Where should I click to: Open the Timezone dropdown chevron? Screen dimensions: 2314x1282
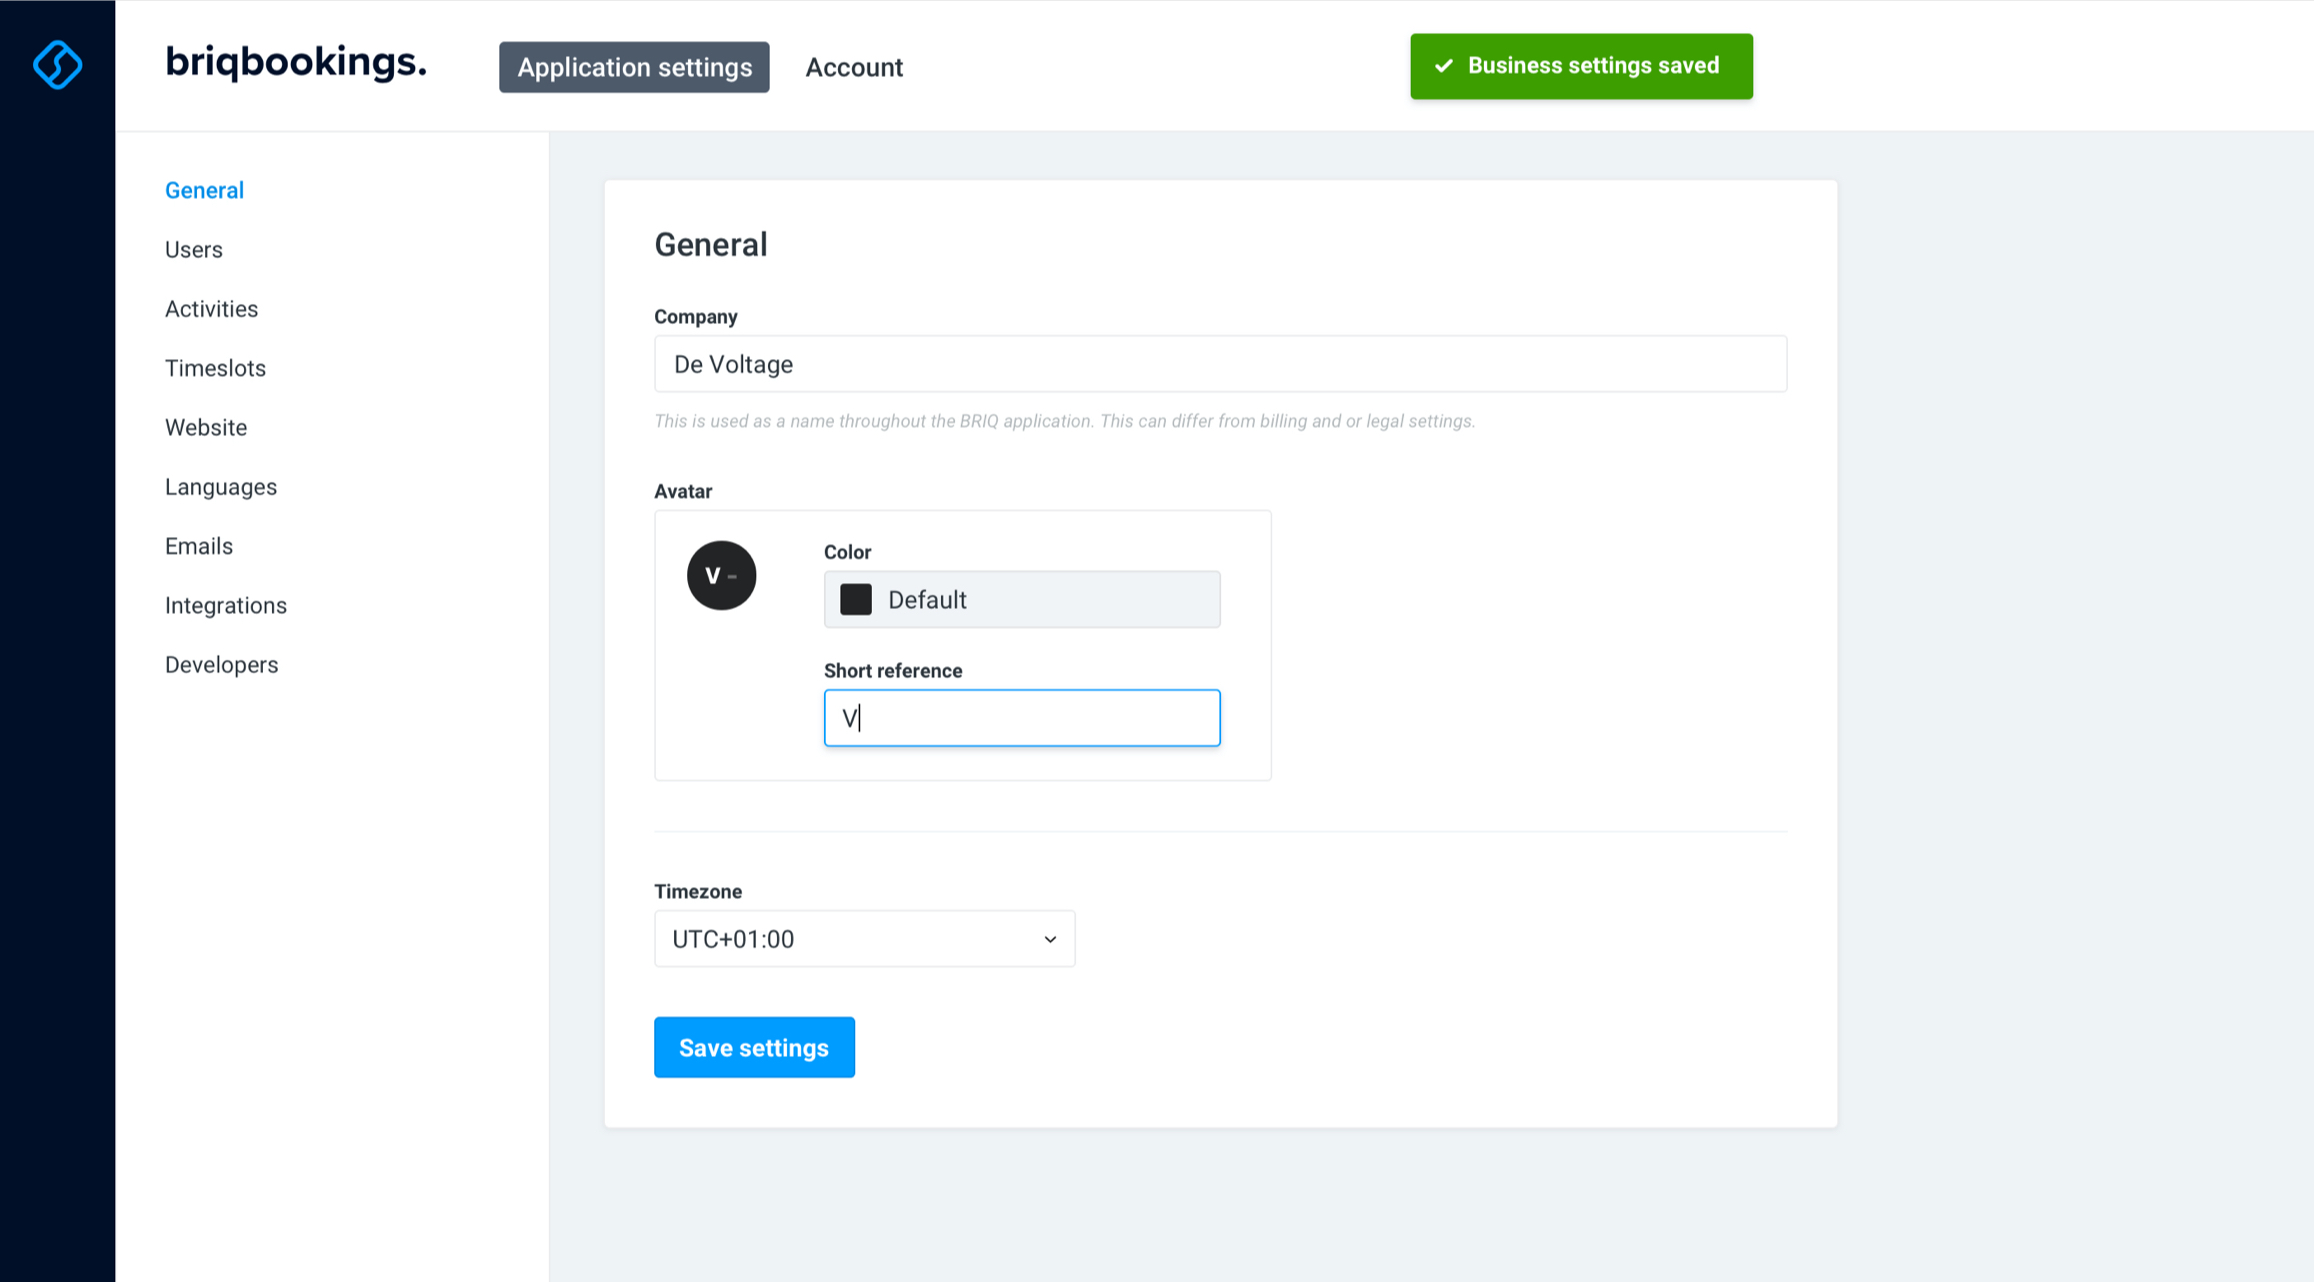point(1050,939)
